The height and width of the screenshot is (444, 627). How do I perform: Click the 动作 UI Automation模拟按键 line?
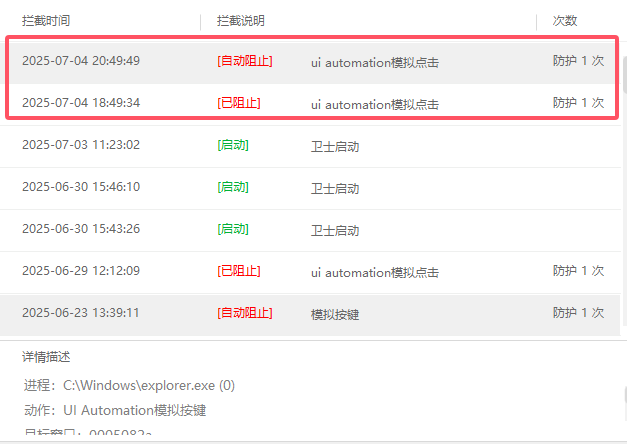115,410
